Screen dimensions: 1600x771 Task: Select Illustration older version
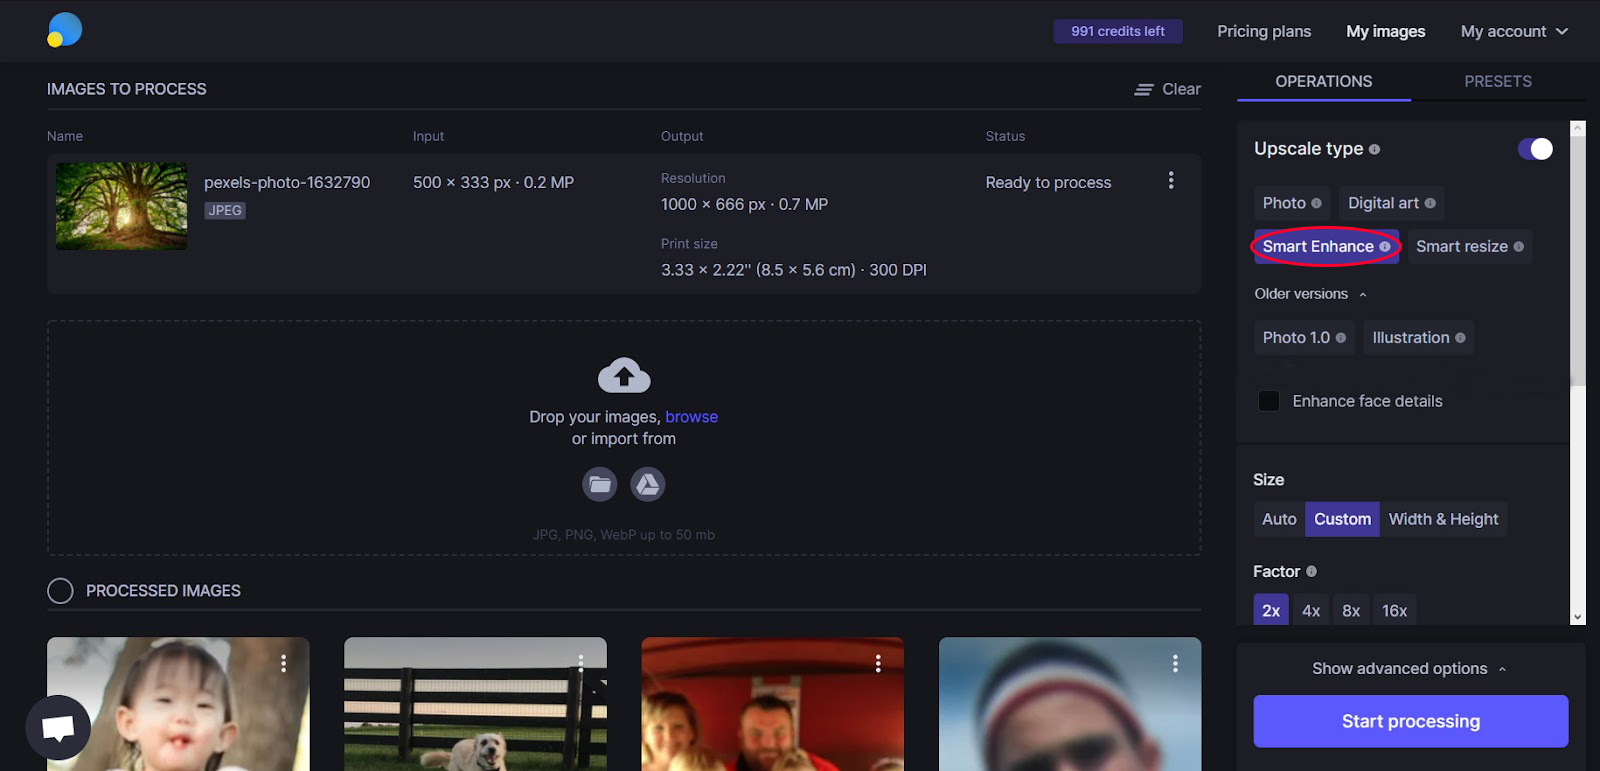pos(1419,338)
